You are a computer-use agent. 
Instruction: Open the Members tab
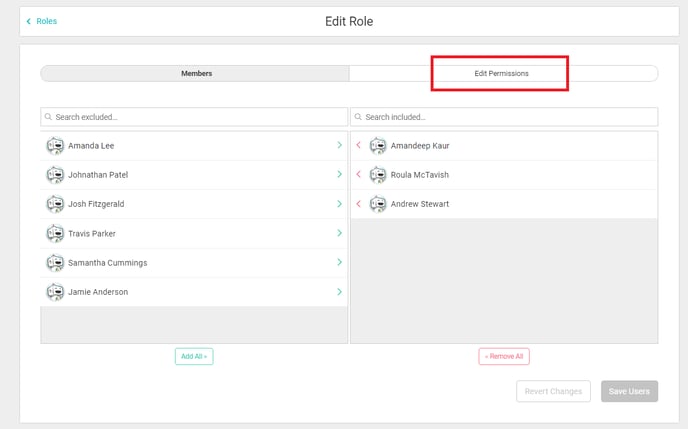[196, 74]
